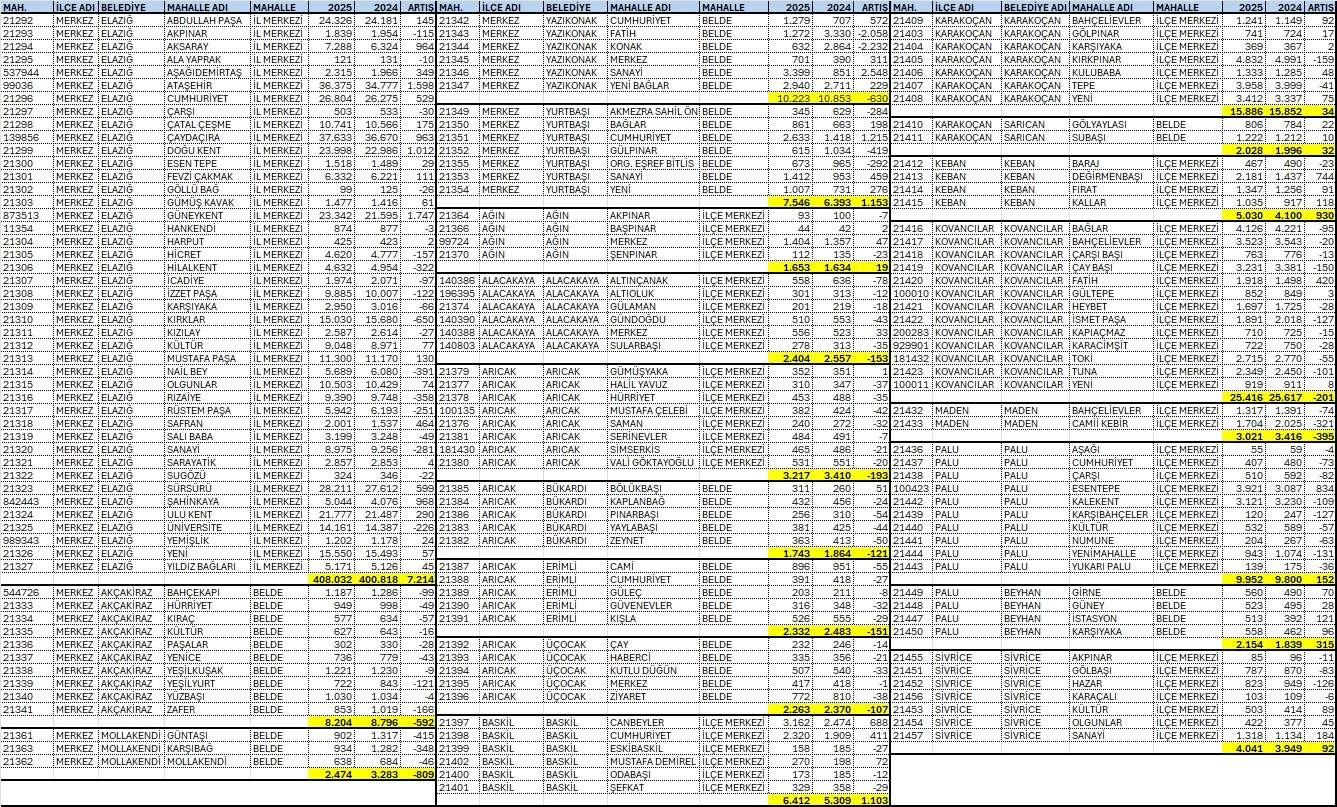Select the ORG. EŞREF BİTLİS cell
This screenshot has height=807, width=1337.
(x=651, y=162)
